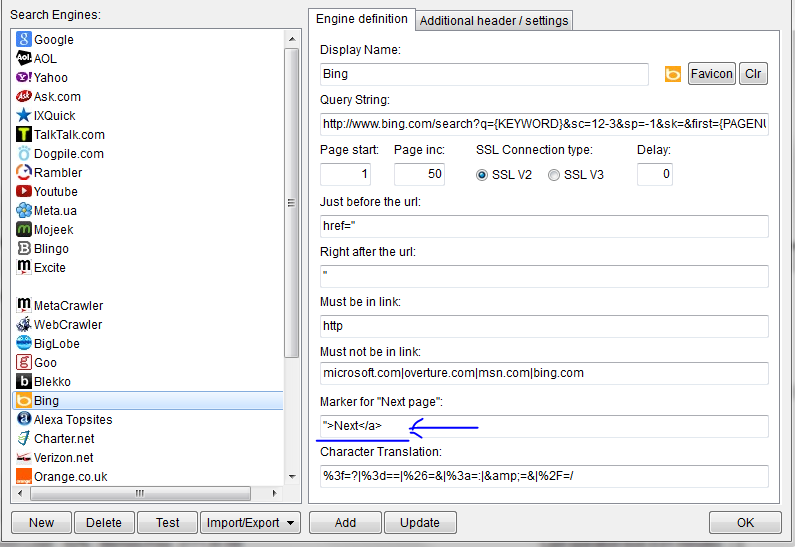Focus the Just before the url field
795x547 pixels.
(x=544, y=226)
